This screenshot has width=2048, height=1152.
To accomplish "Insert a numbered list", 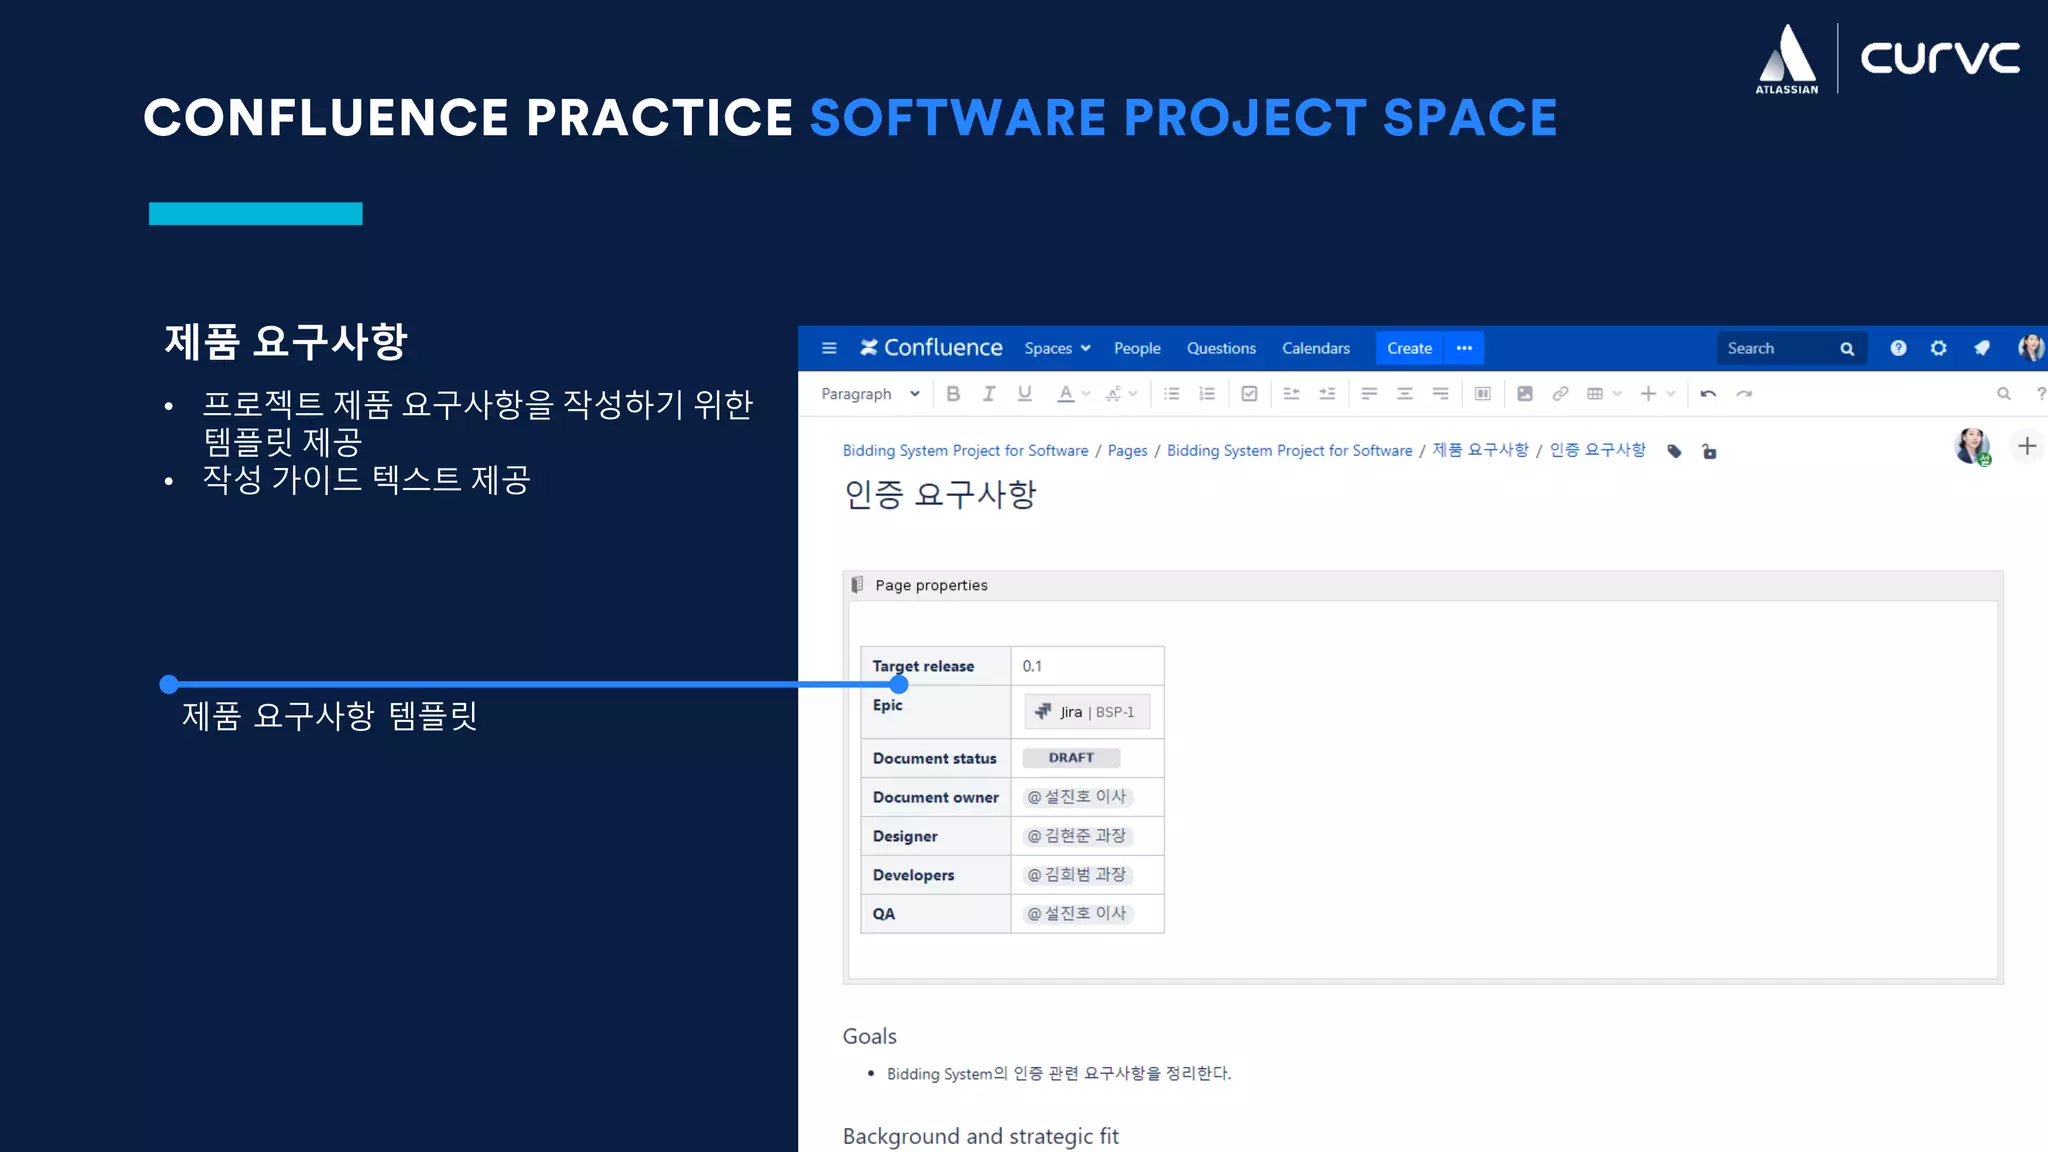I will [1207, 394].
